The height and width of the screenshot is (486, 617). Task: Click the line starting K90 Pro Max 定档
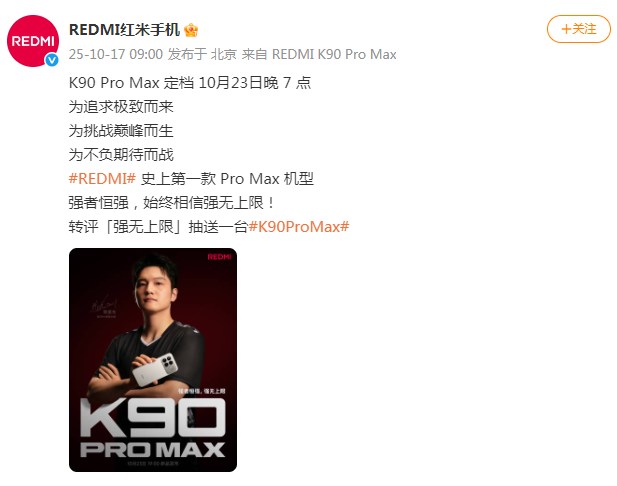tap(190, 83)
